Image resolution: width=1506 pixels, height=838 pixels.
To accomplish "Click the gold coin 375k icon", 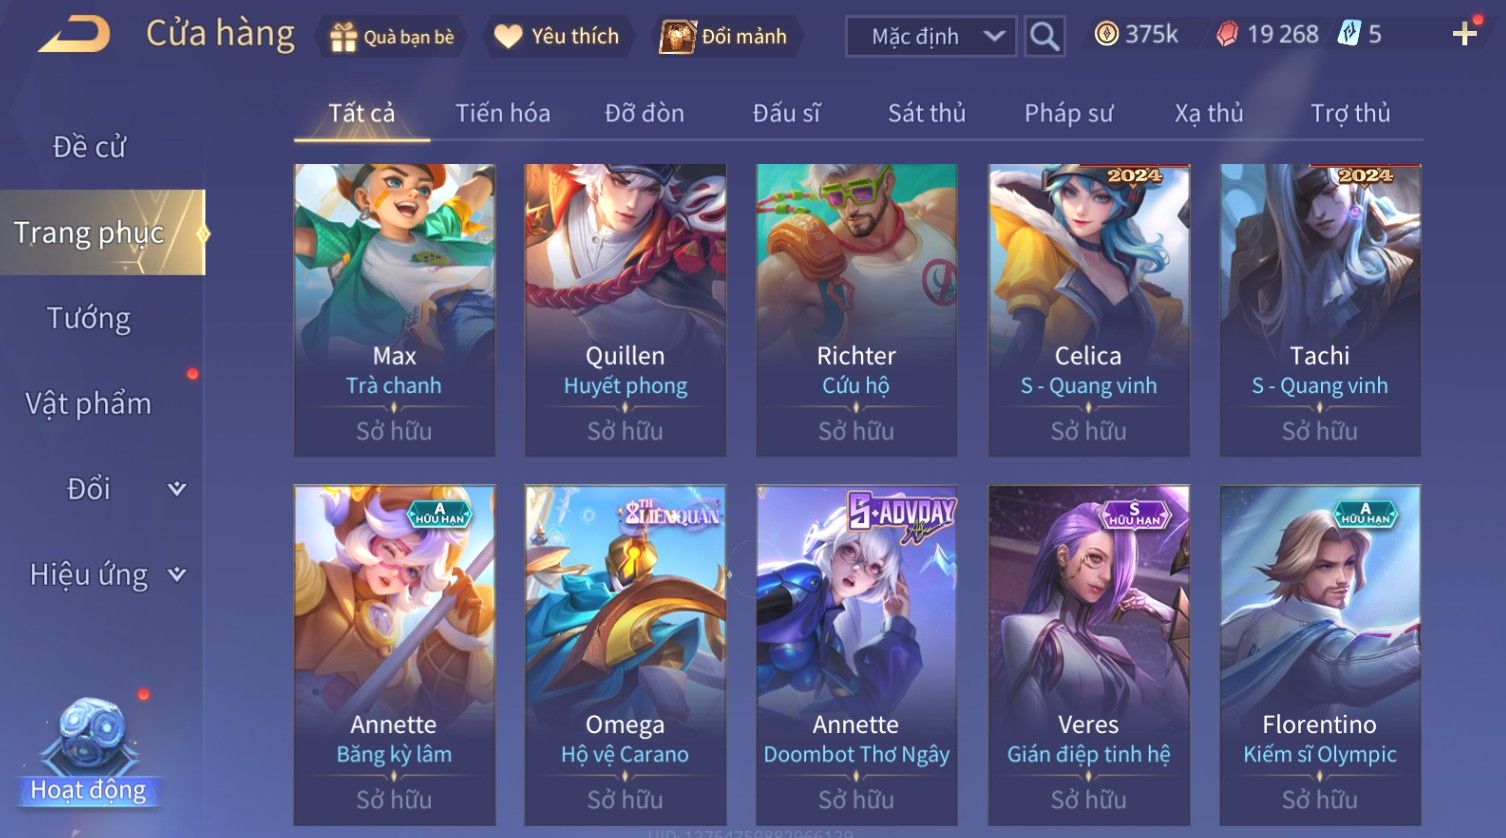I will pos(1106,35).
